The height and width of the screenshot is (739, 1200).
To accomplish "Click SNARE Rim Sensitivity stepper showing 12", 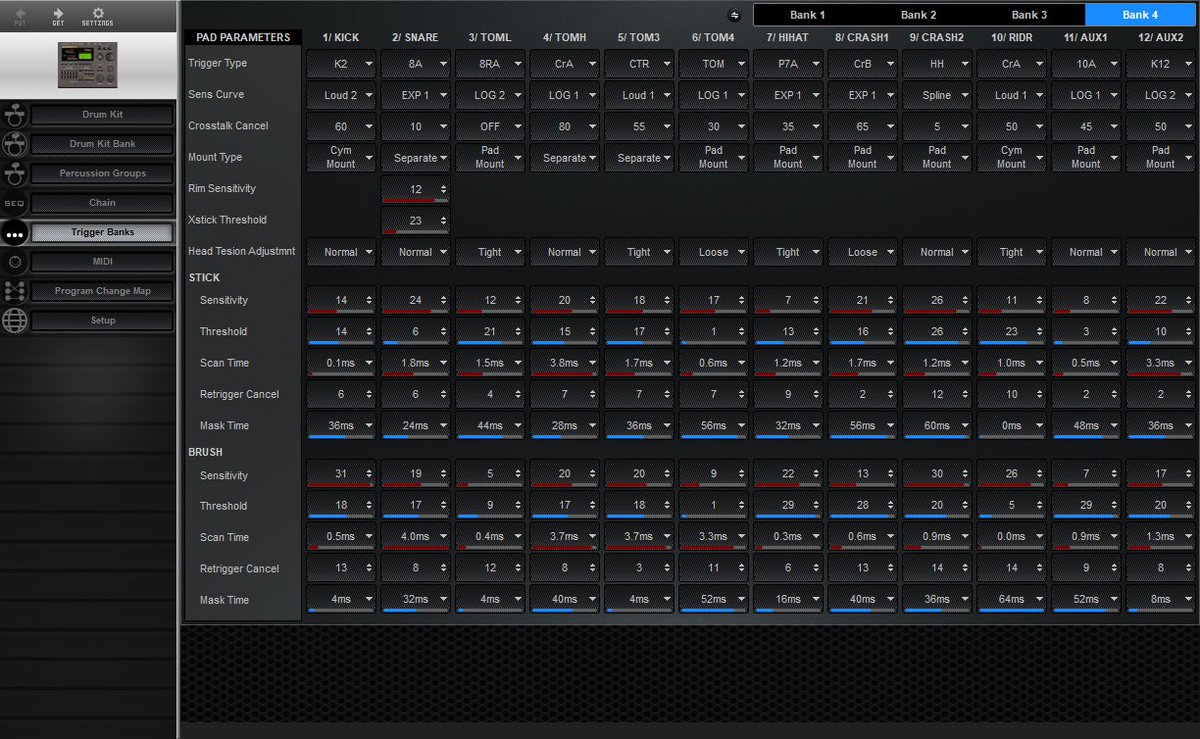I will (416, 189).
